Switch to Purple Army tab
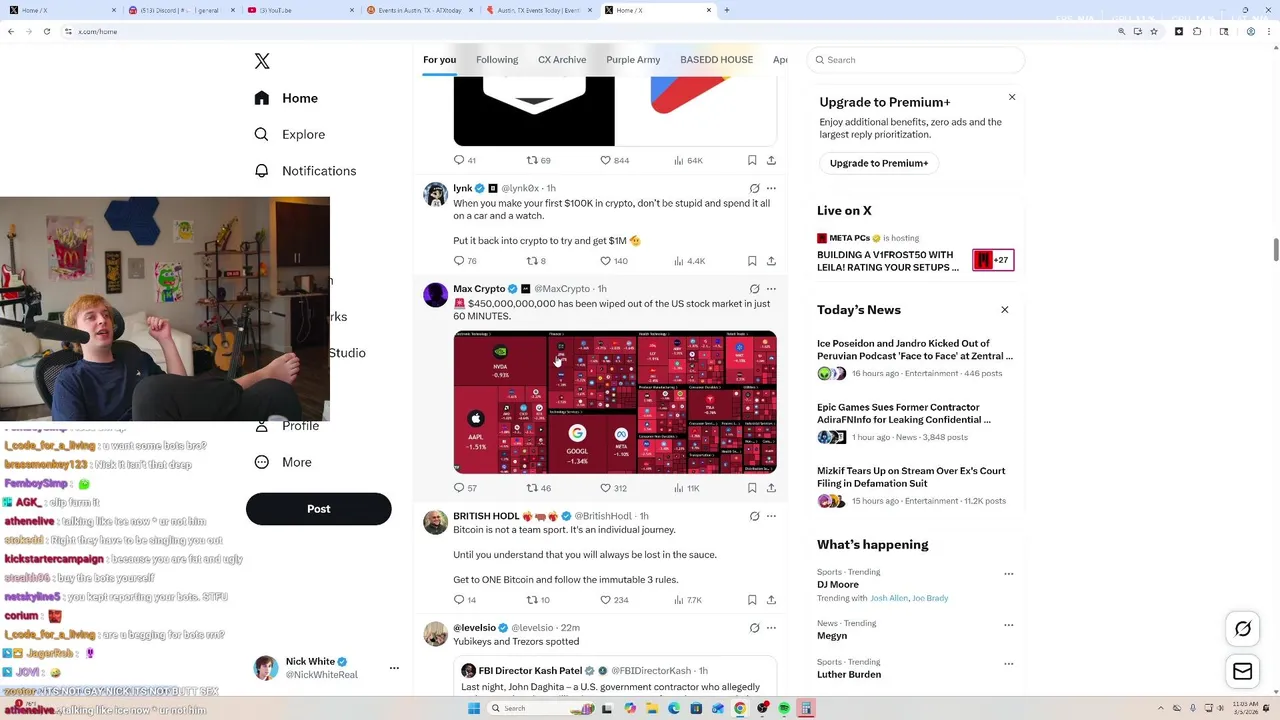This screenshot has width=1280, height=720. coord(633,60)
